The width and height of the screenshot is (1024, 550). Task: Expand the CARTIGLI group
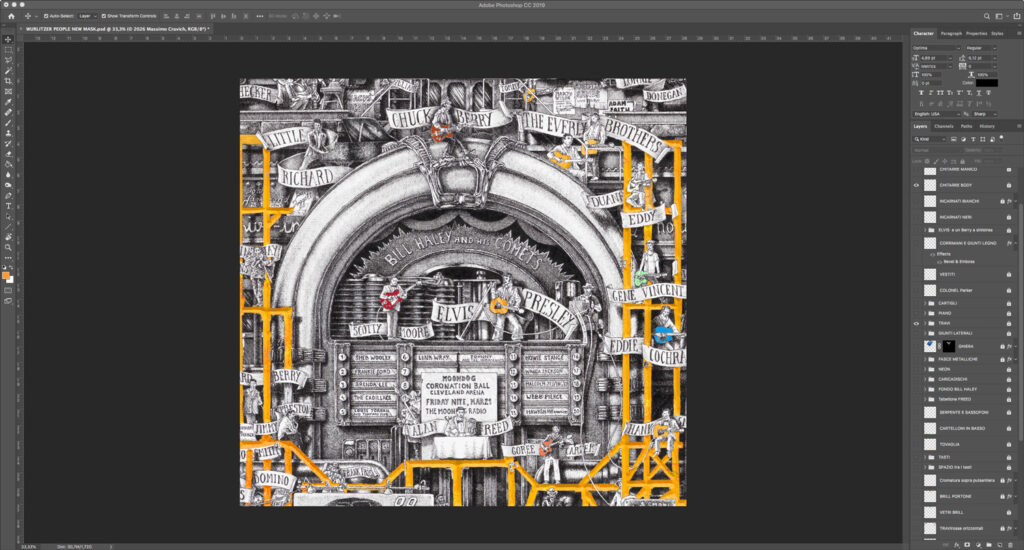coord(925,303)
